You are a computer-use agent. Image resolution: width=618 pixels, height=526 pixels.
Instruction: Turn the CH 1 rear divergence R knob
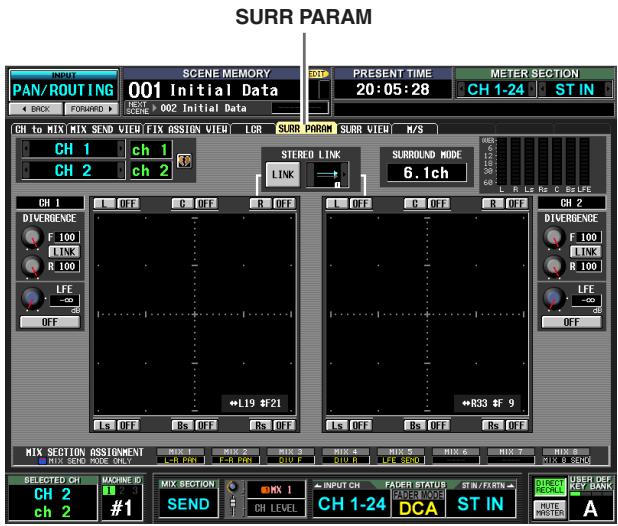(33, 266)
